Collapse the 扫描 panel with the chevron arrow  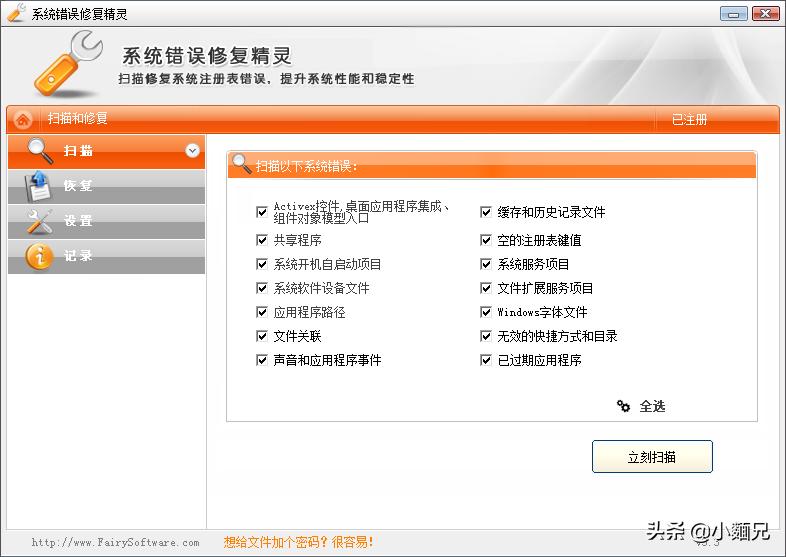[x=192, y=150]
